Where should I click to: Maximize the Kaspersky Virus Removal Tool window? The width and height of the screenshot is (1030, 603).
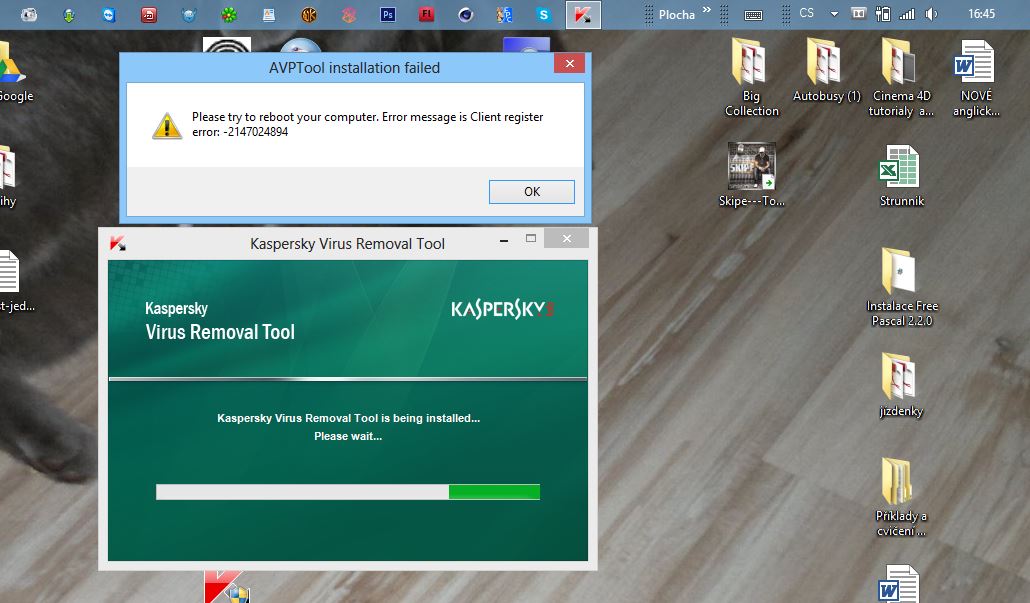[531, 238]
